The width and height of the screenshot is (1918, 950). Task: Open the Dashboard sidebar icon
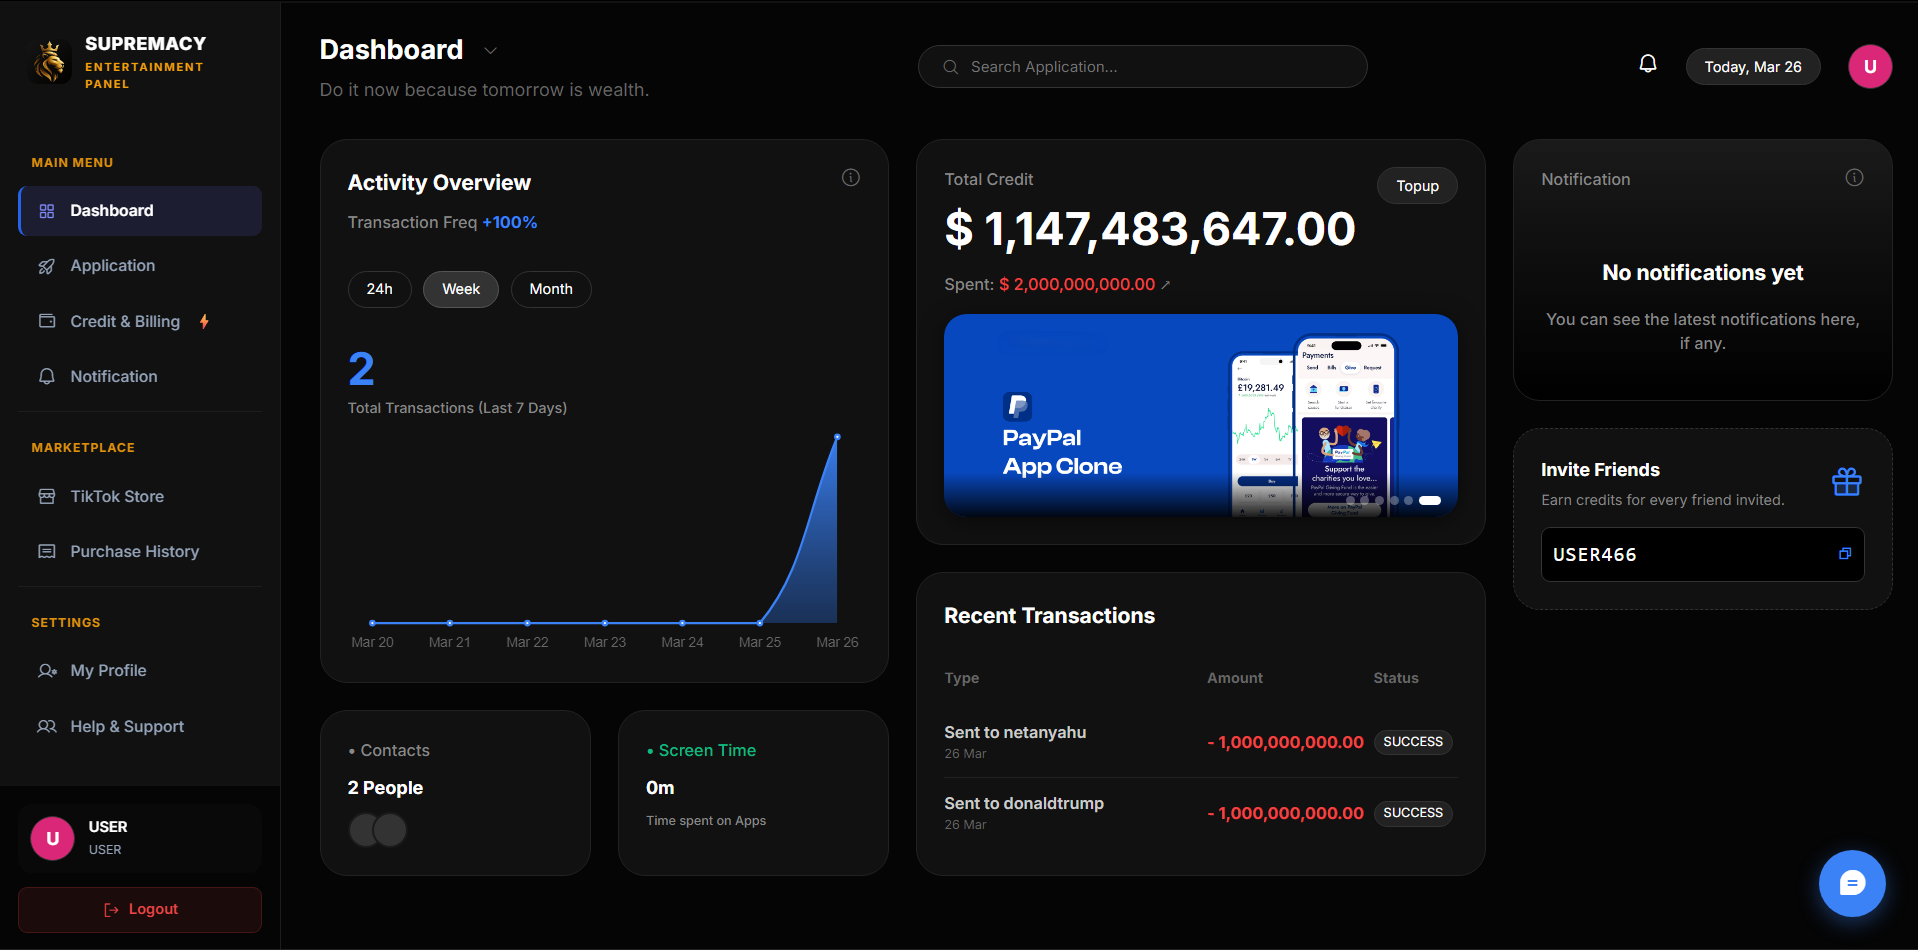coord(47,211)
